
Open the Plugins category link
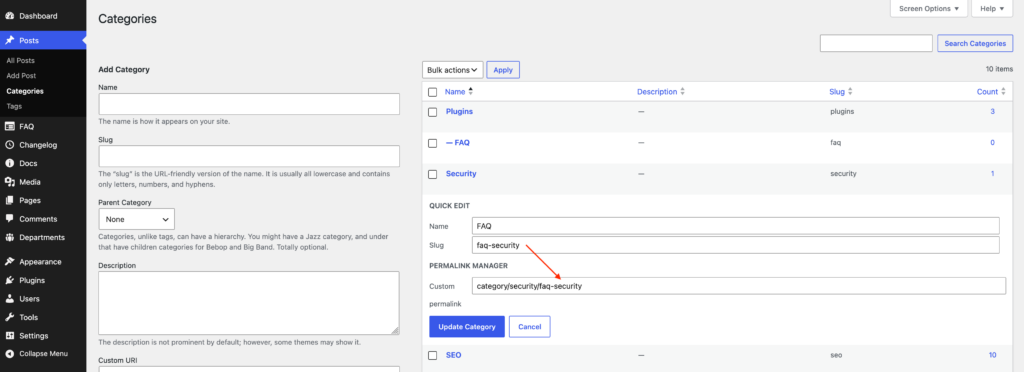click(459, 112)
